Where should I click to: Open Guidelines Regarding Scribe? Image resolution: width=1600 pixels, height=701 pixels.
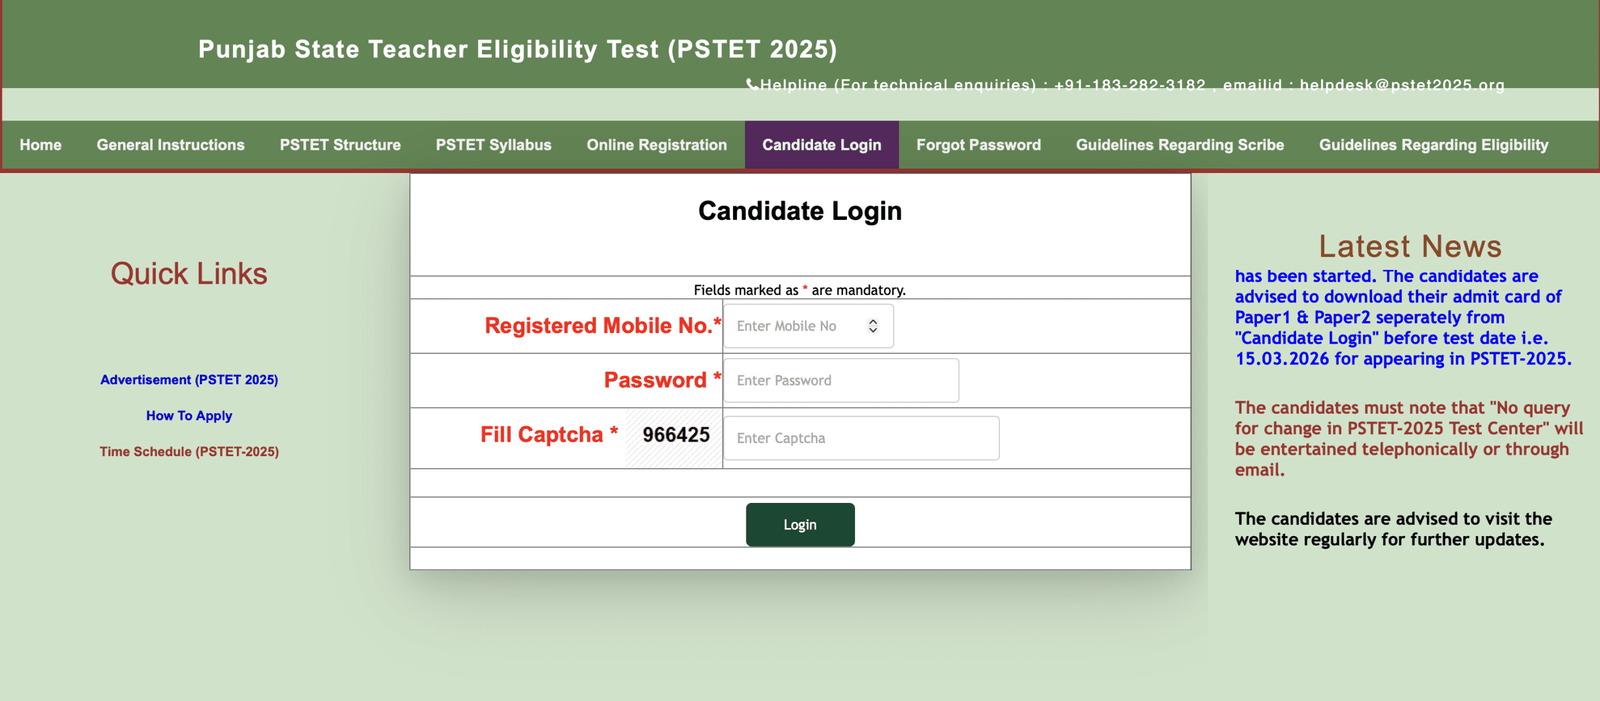(x=1179, y=145)
